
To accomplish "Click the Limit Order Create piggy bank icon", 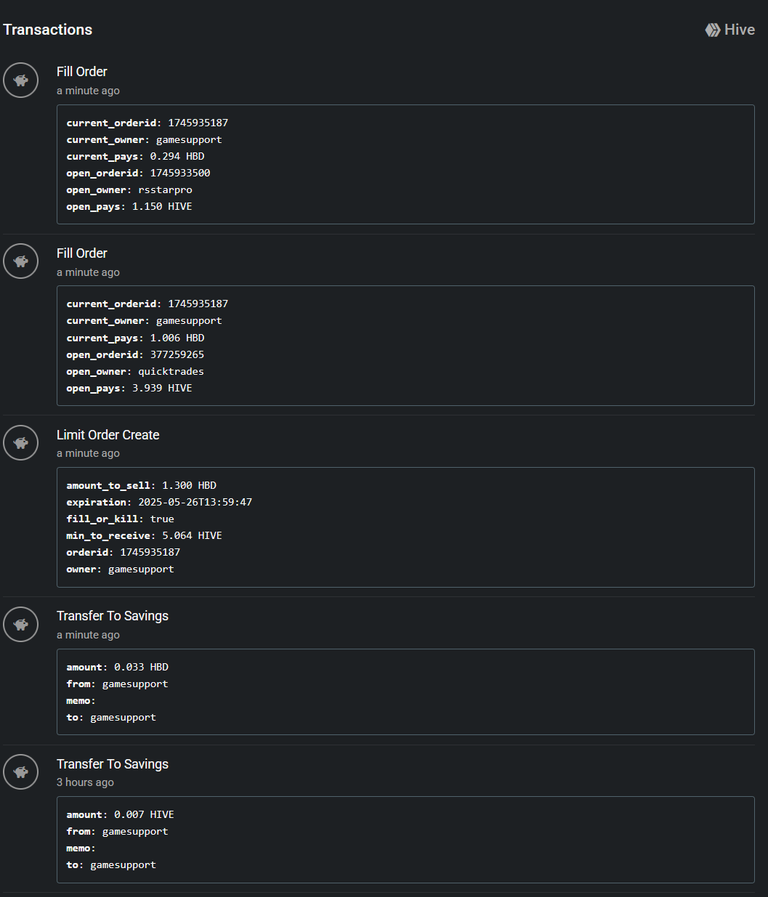I will pyautogui.click(x=21, y=443).
